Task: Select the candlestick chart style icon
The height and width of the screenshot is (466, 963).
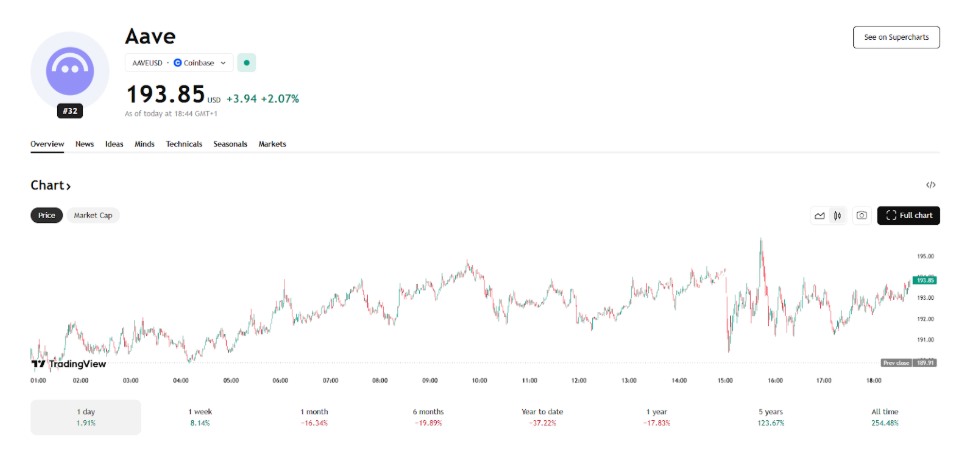Action: click(x=837, y=215)
